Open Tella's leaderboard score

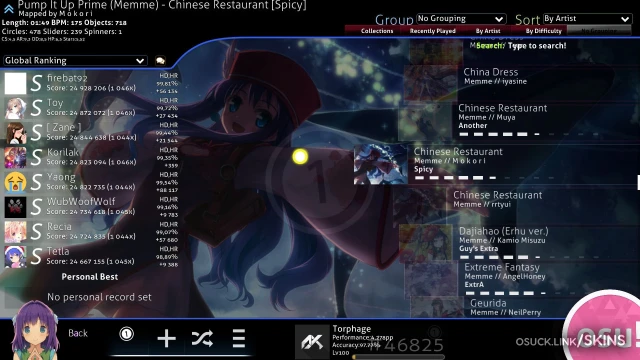coord(91,256)
